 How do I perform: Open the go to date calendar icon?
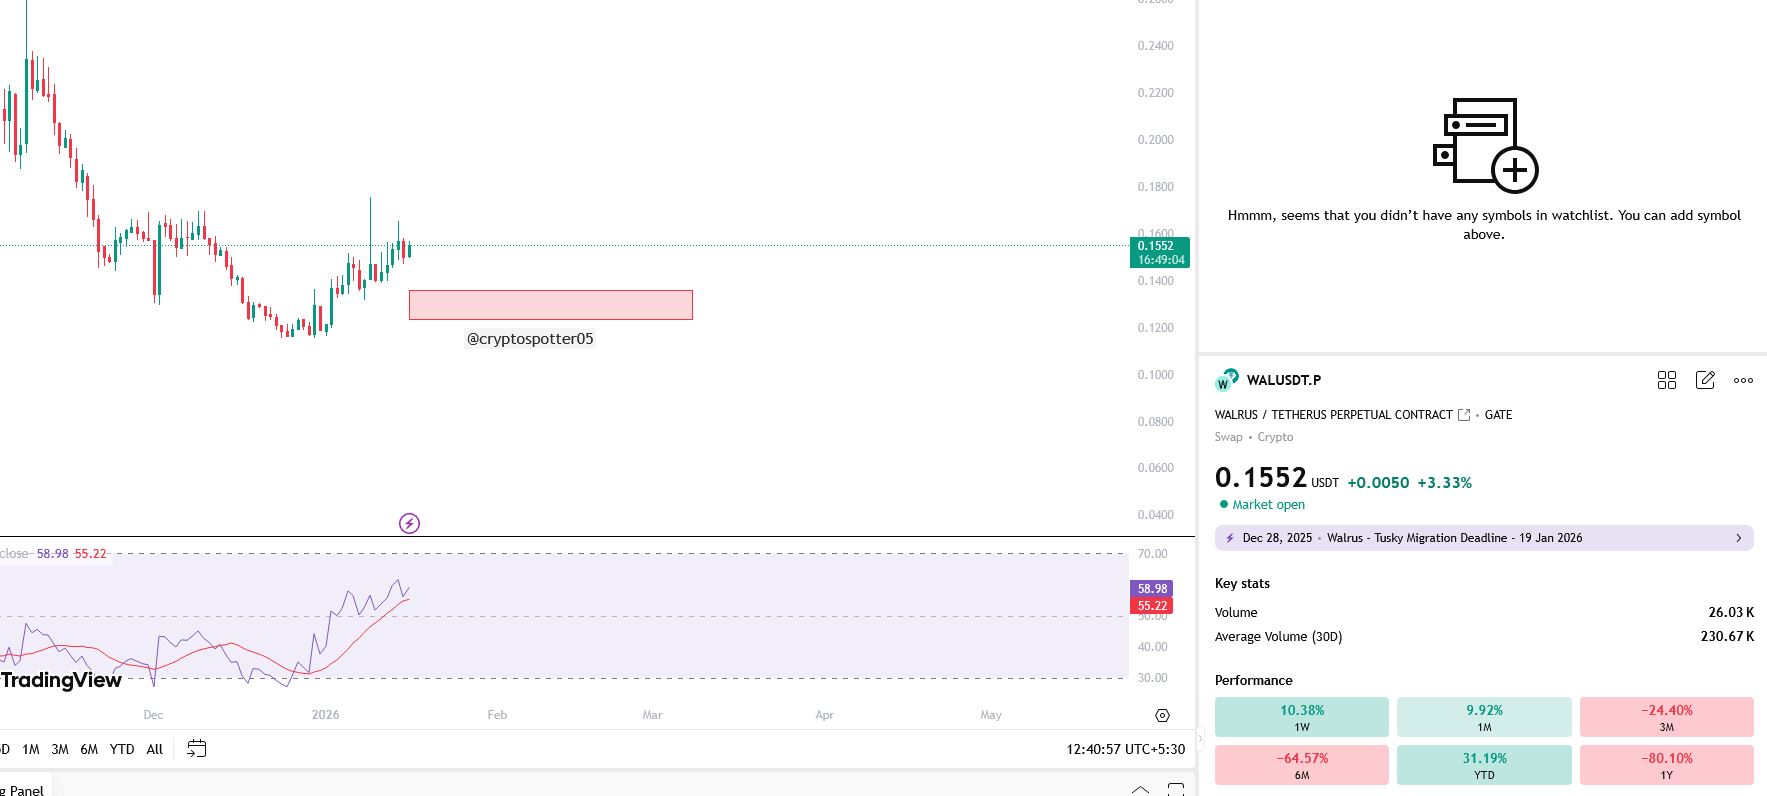pyautogui.click(x=196, y=748)
